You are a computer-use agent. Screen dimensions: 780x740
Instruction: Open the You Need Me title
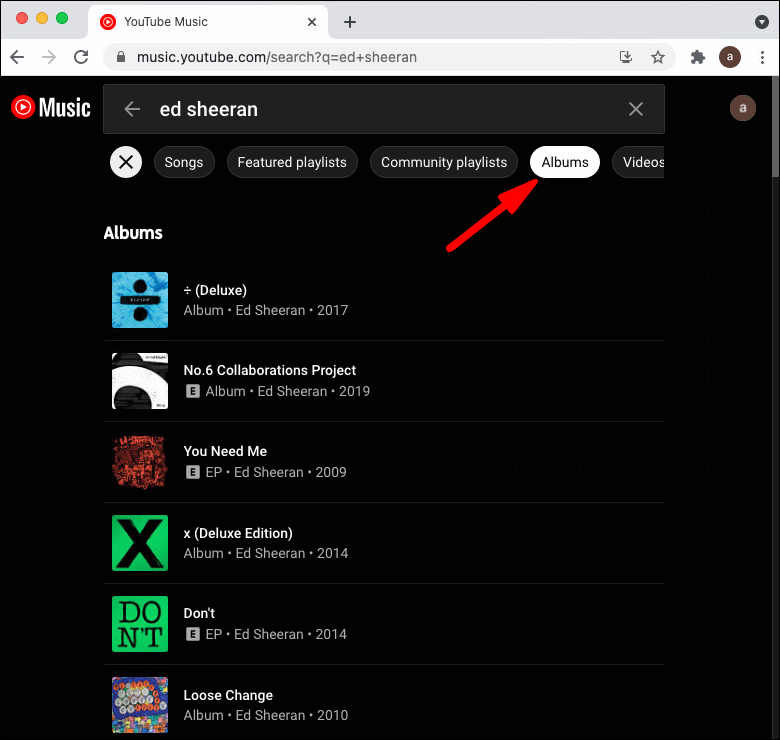[x=225, y=451]
